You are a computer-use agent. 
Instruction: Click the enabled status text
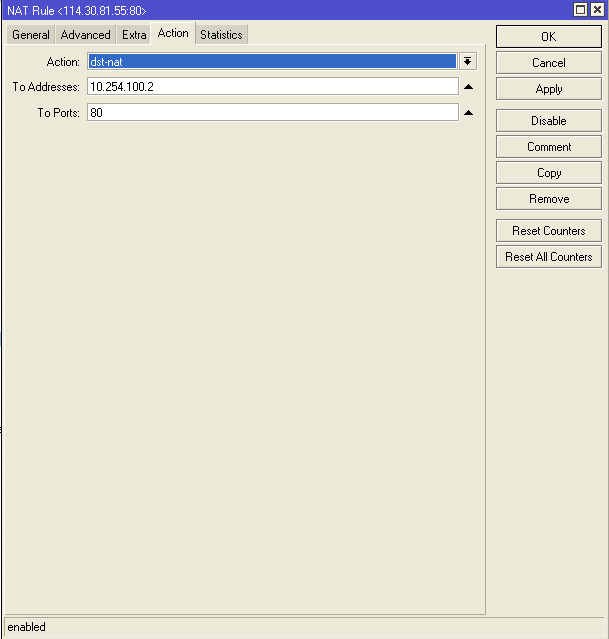pos(26,627)
